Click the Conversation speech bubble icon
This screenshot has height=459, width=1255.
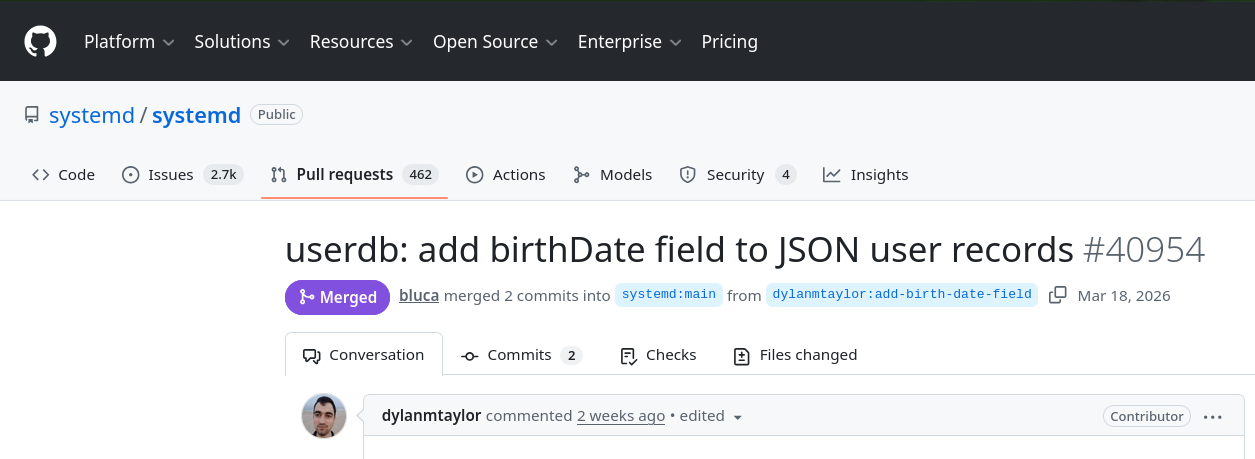[x=311, y=356]
